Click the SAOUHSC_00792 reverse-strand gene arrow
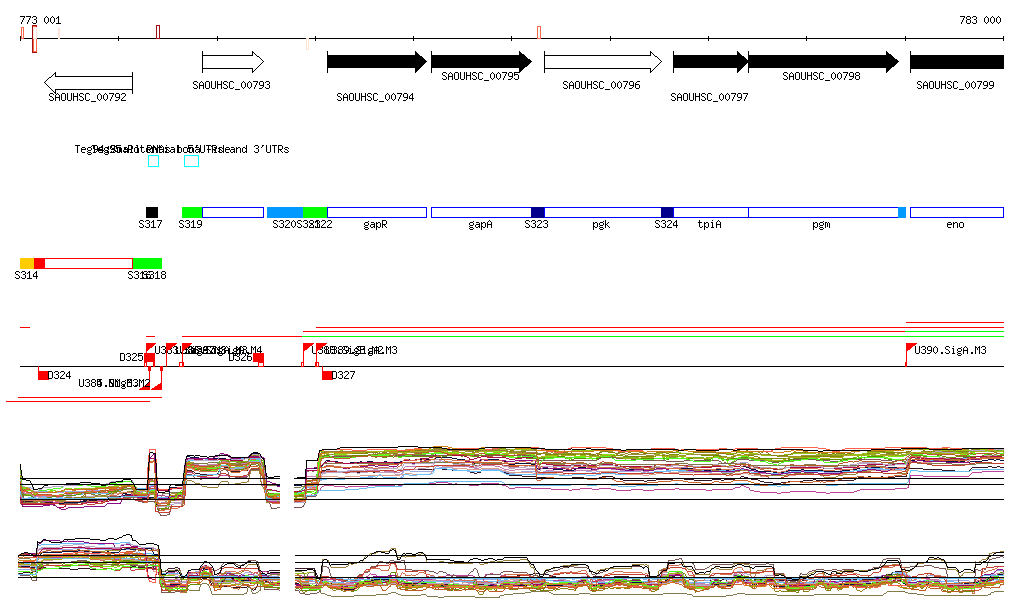 pyautogui.click(x=88, y=82)
